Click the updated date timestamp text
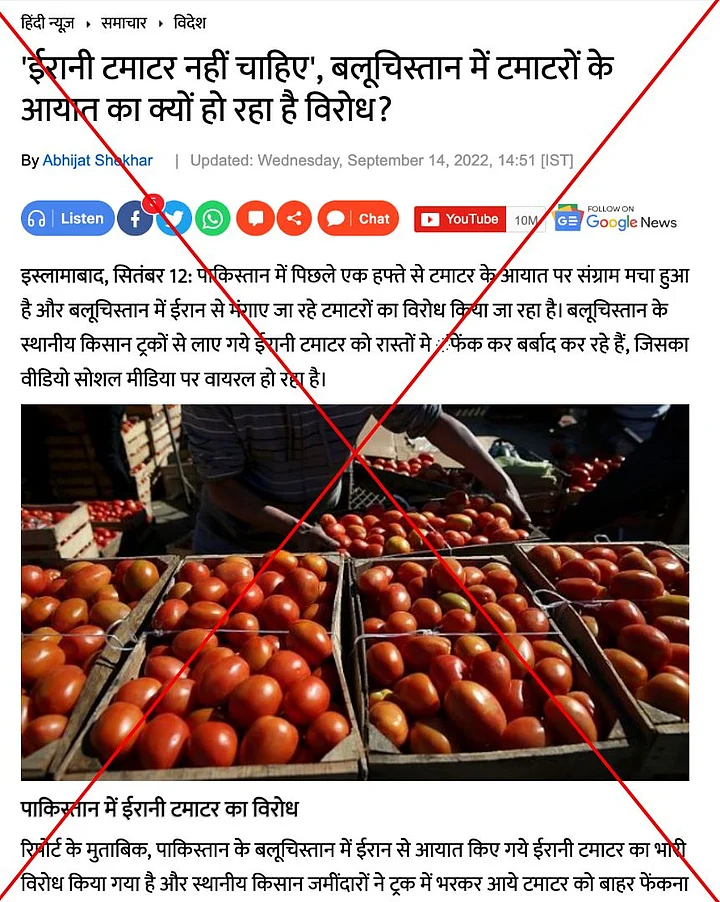Image resolution: width=720 pixels, height=902 pixels. click(x=382, y=160)
